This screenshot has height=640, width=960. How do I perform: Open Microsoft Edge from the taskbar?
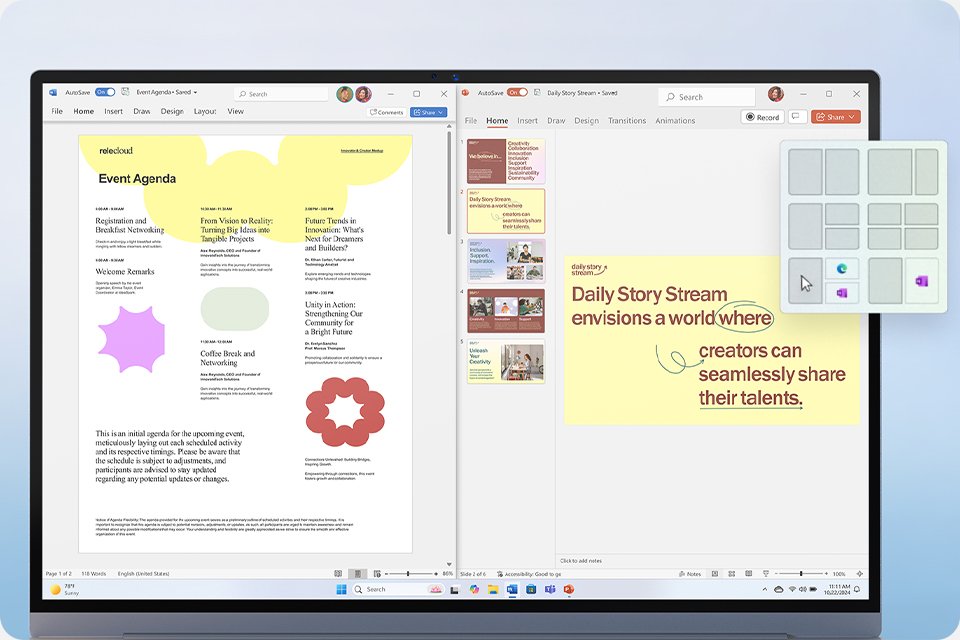point(475,589)
